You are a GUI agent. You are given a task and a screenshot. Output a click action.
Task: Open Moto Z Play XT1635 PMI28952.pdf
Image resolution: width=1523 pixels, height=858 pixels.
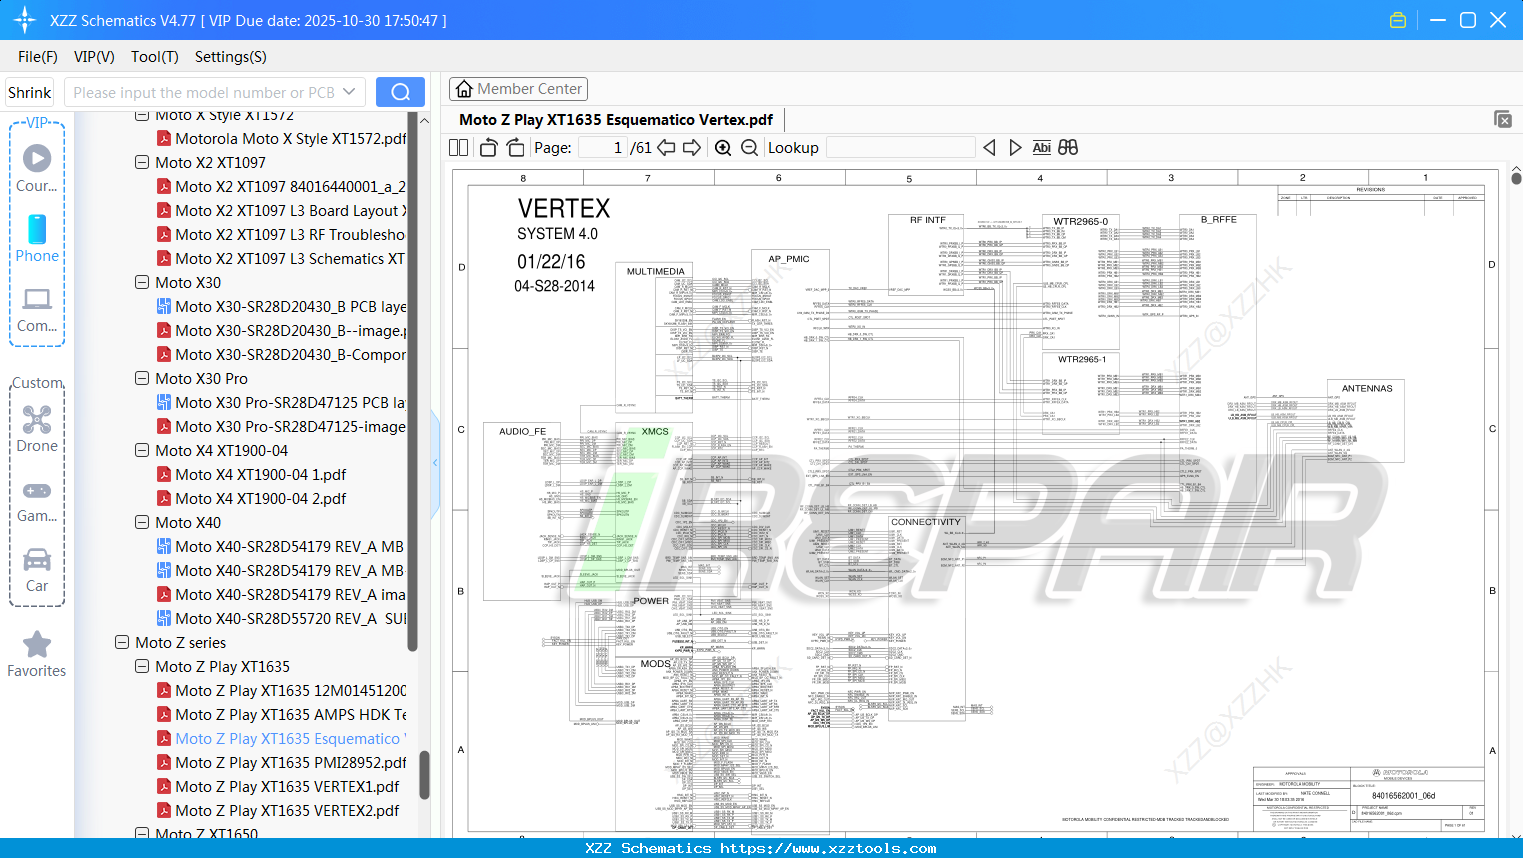291,763
